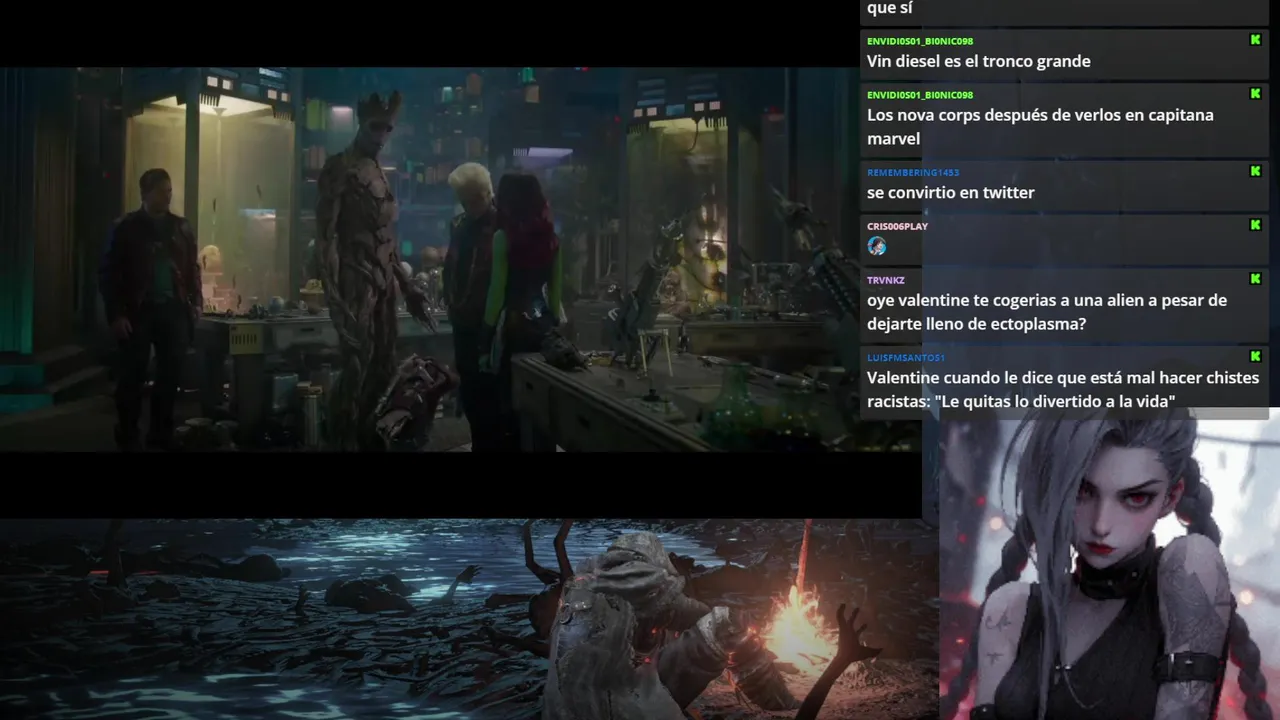
Task: Select message 'Vin diesel es el tronco grande'
Action: pyautogui.click(x=978, y=61)
